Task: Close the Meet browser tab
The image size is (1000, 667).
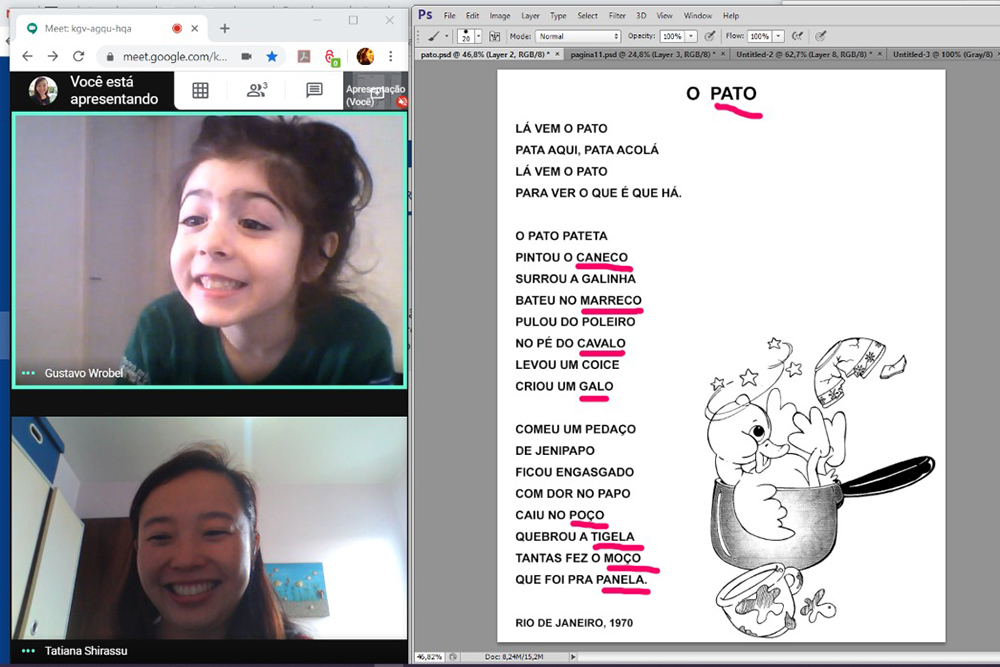Action: [195, 29]
